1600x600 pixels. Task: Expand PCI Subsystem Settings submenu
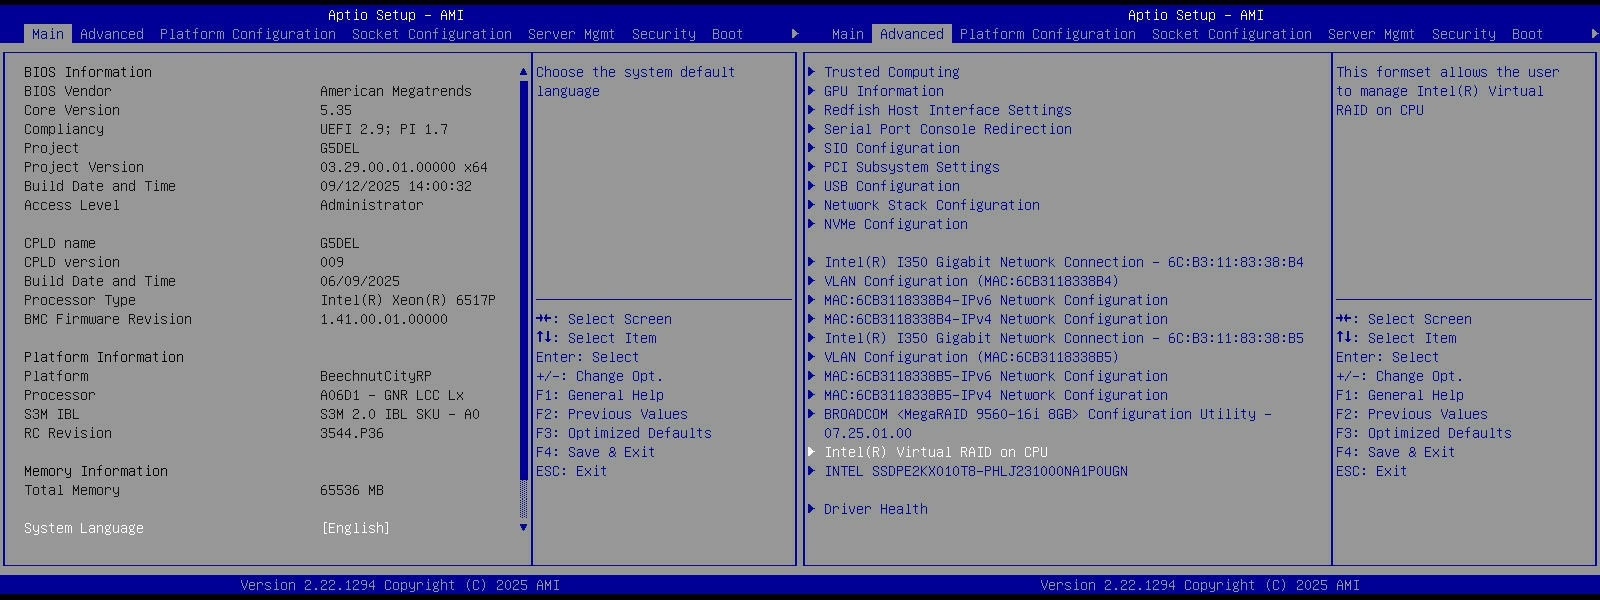coord(911,167)
